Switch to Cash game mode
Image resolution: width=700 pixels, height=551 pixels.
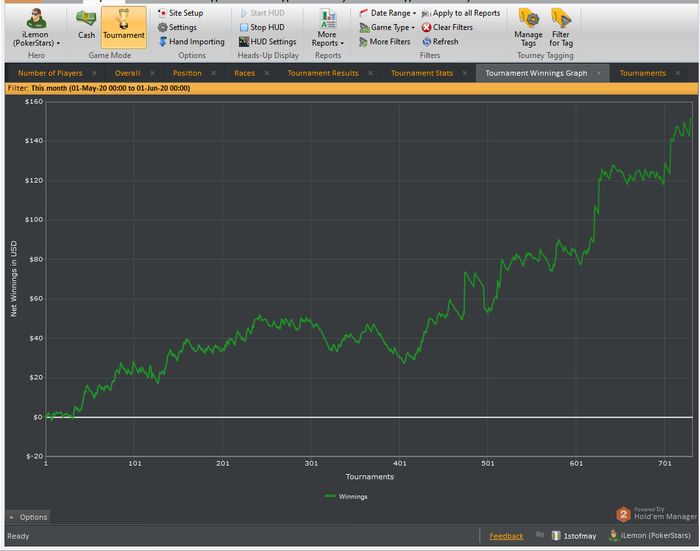87,26
